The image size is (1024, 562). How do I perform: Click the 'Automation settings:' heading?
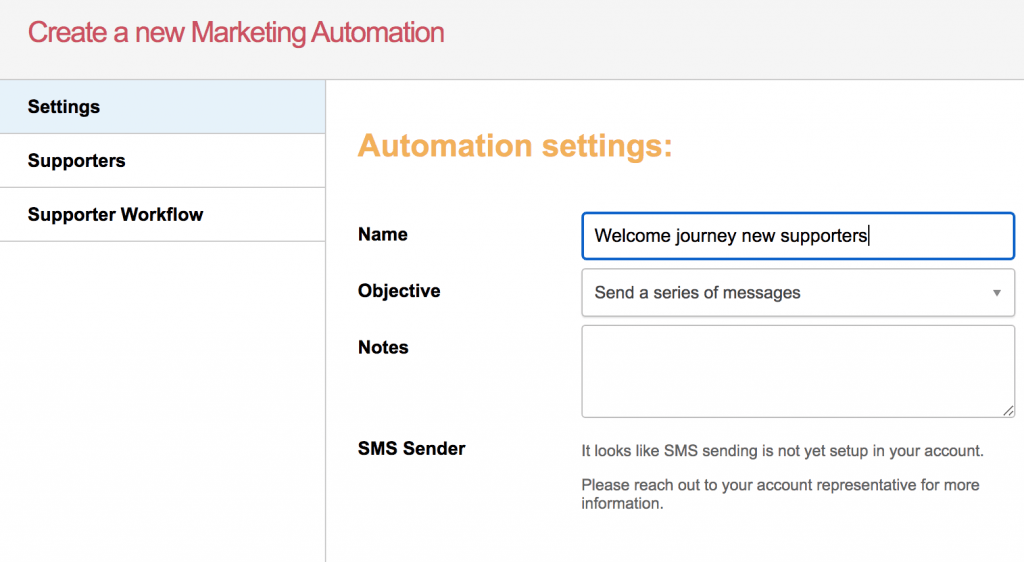(515, 146)
